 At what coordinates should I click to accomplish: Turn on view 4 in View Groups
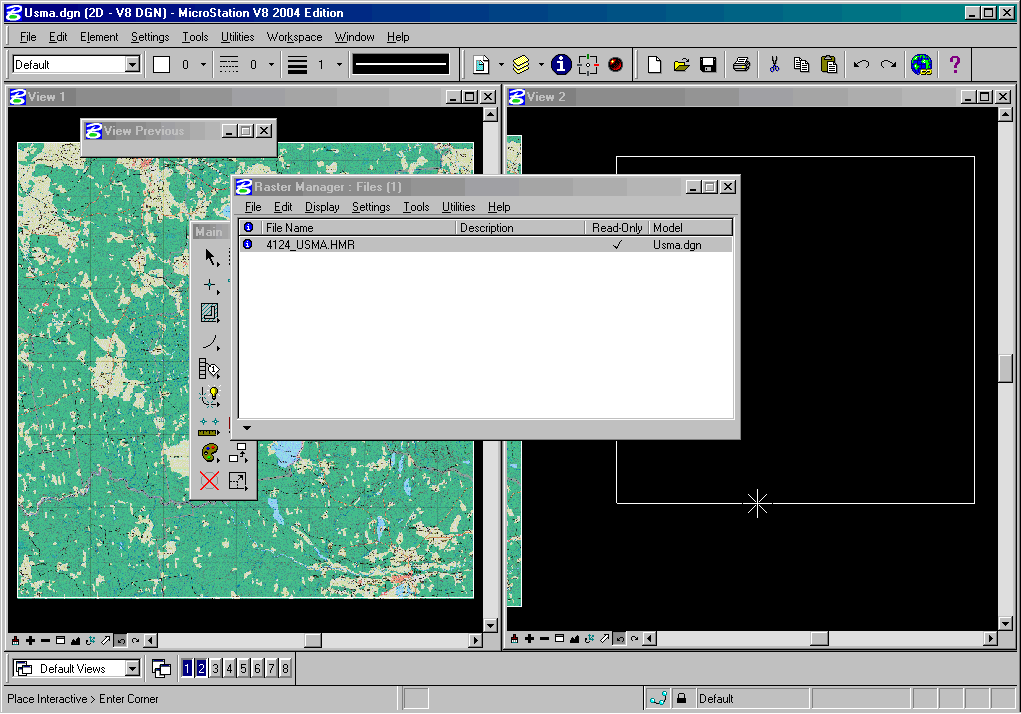point(229,668)
